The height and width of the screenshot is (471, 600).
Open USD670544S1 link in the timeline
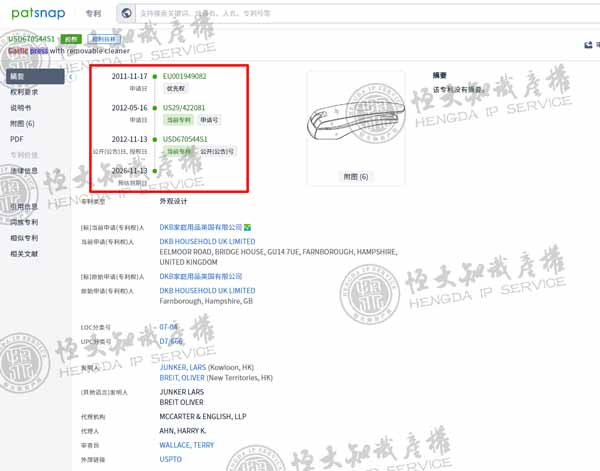(x=185, y=139)
